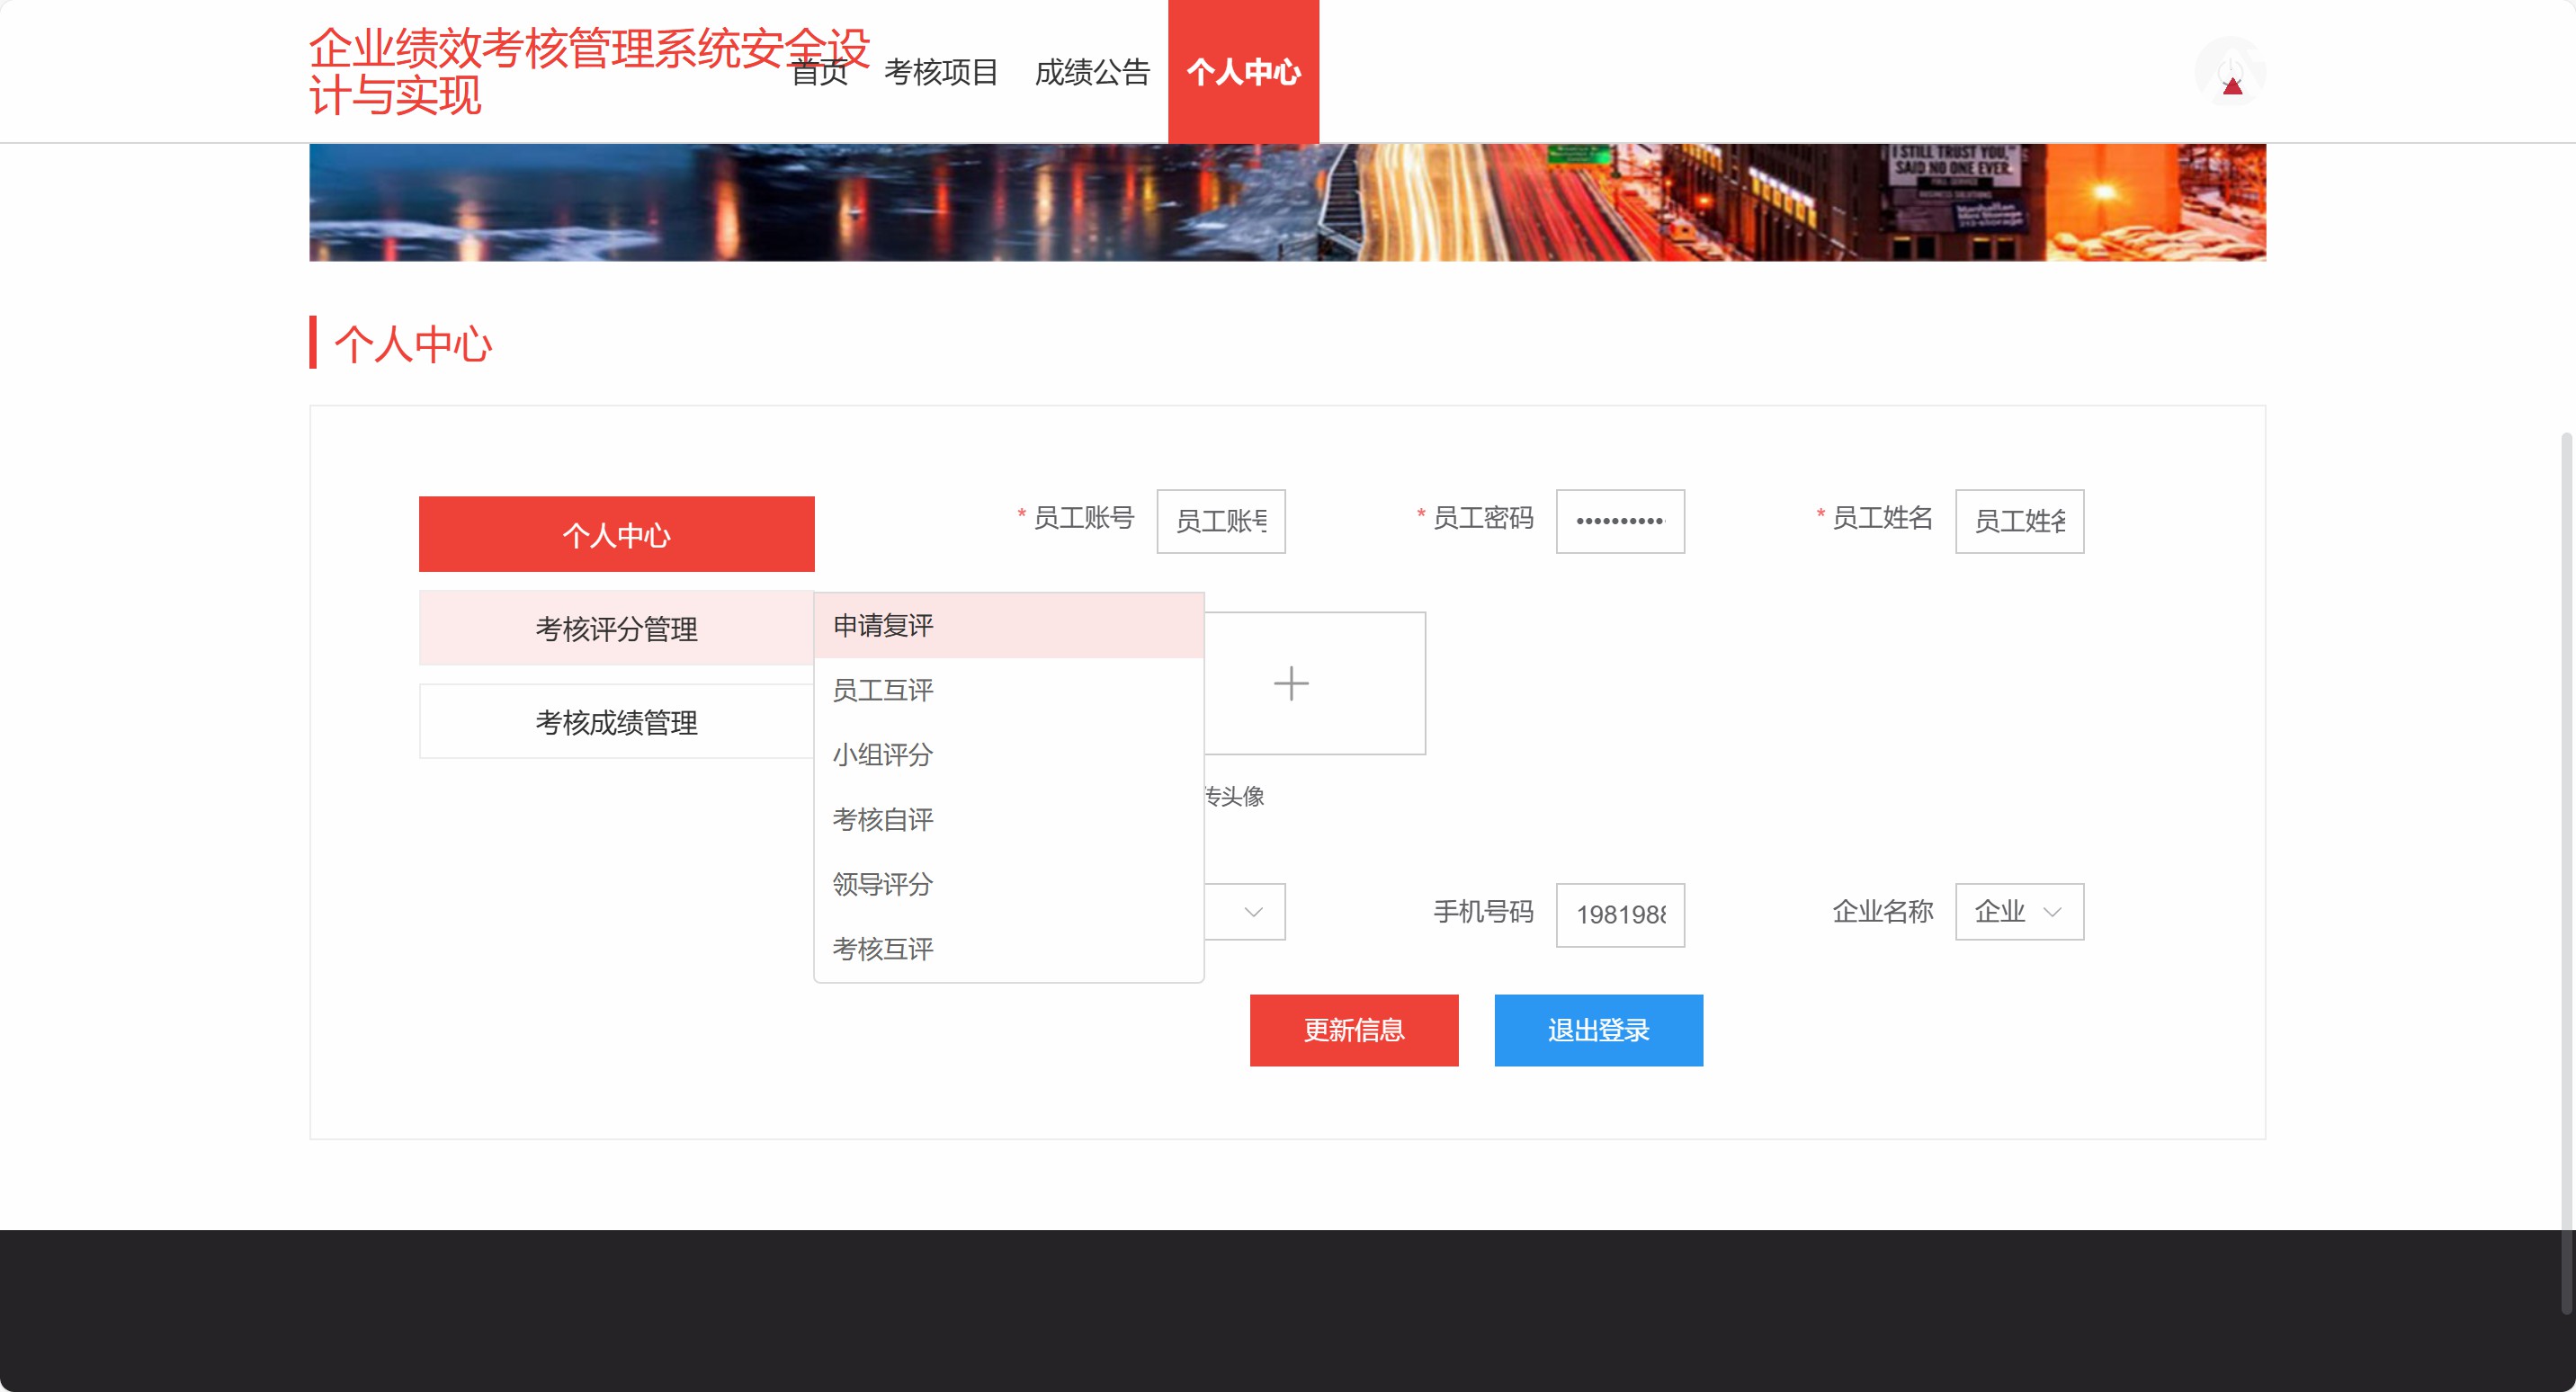This screenshot has height=1392, width=2576.
Task: Select top nav 个人中心 tab
Action: coord(1243,72)
